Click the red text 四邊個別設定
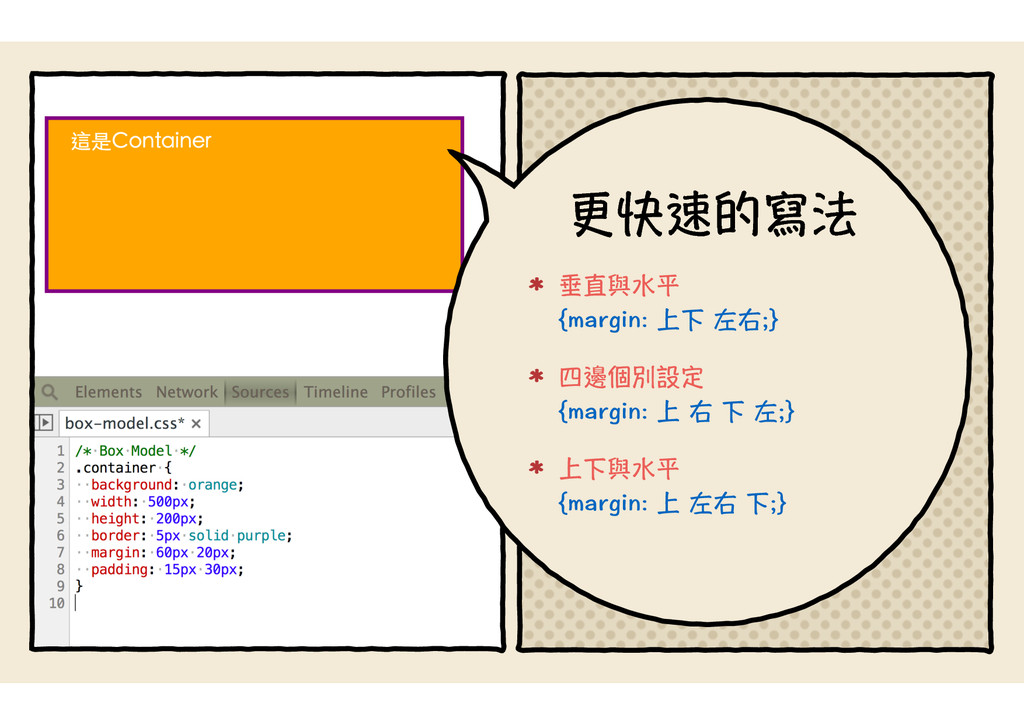 pos(631,377)
